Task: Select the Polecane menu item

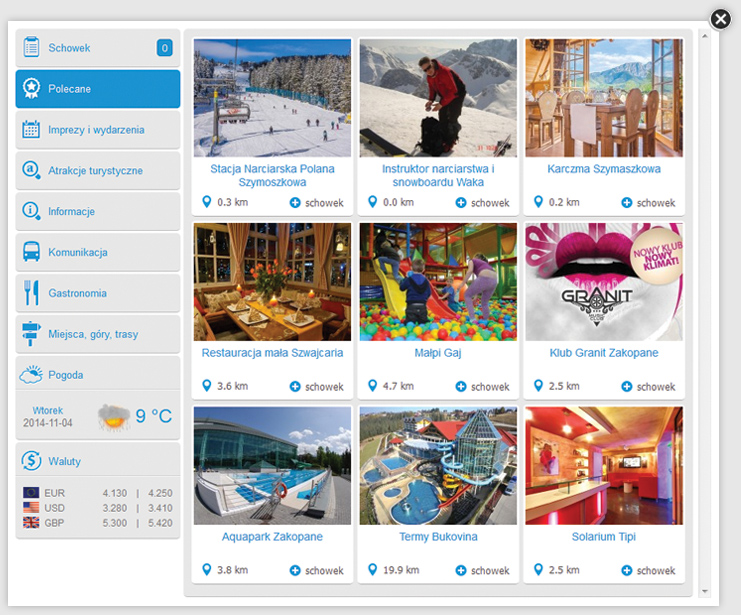Action: tap(98, 89)
